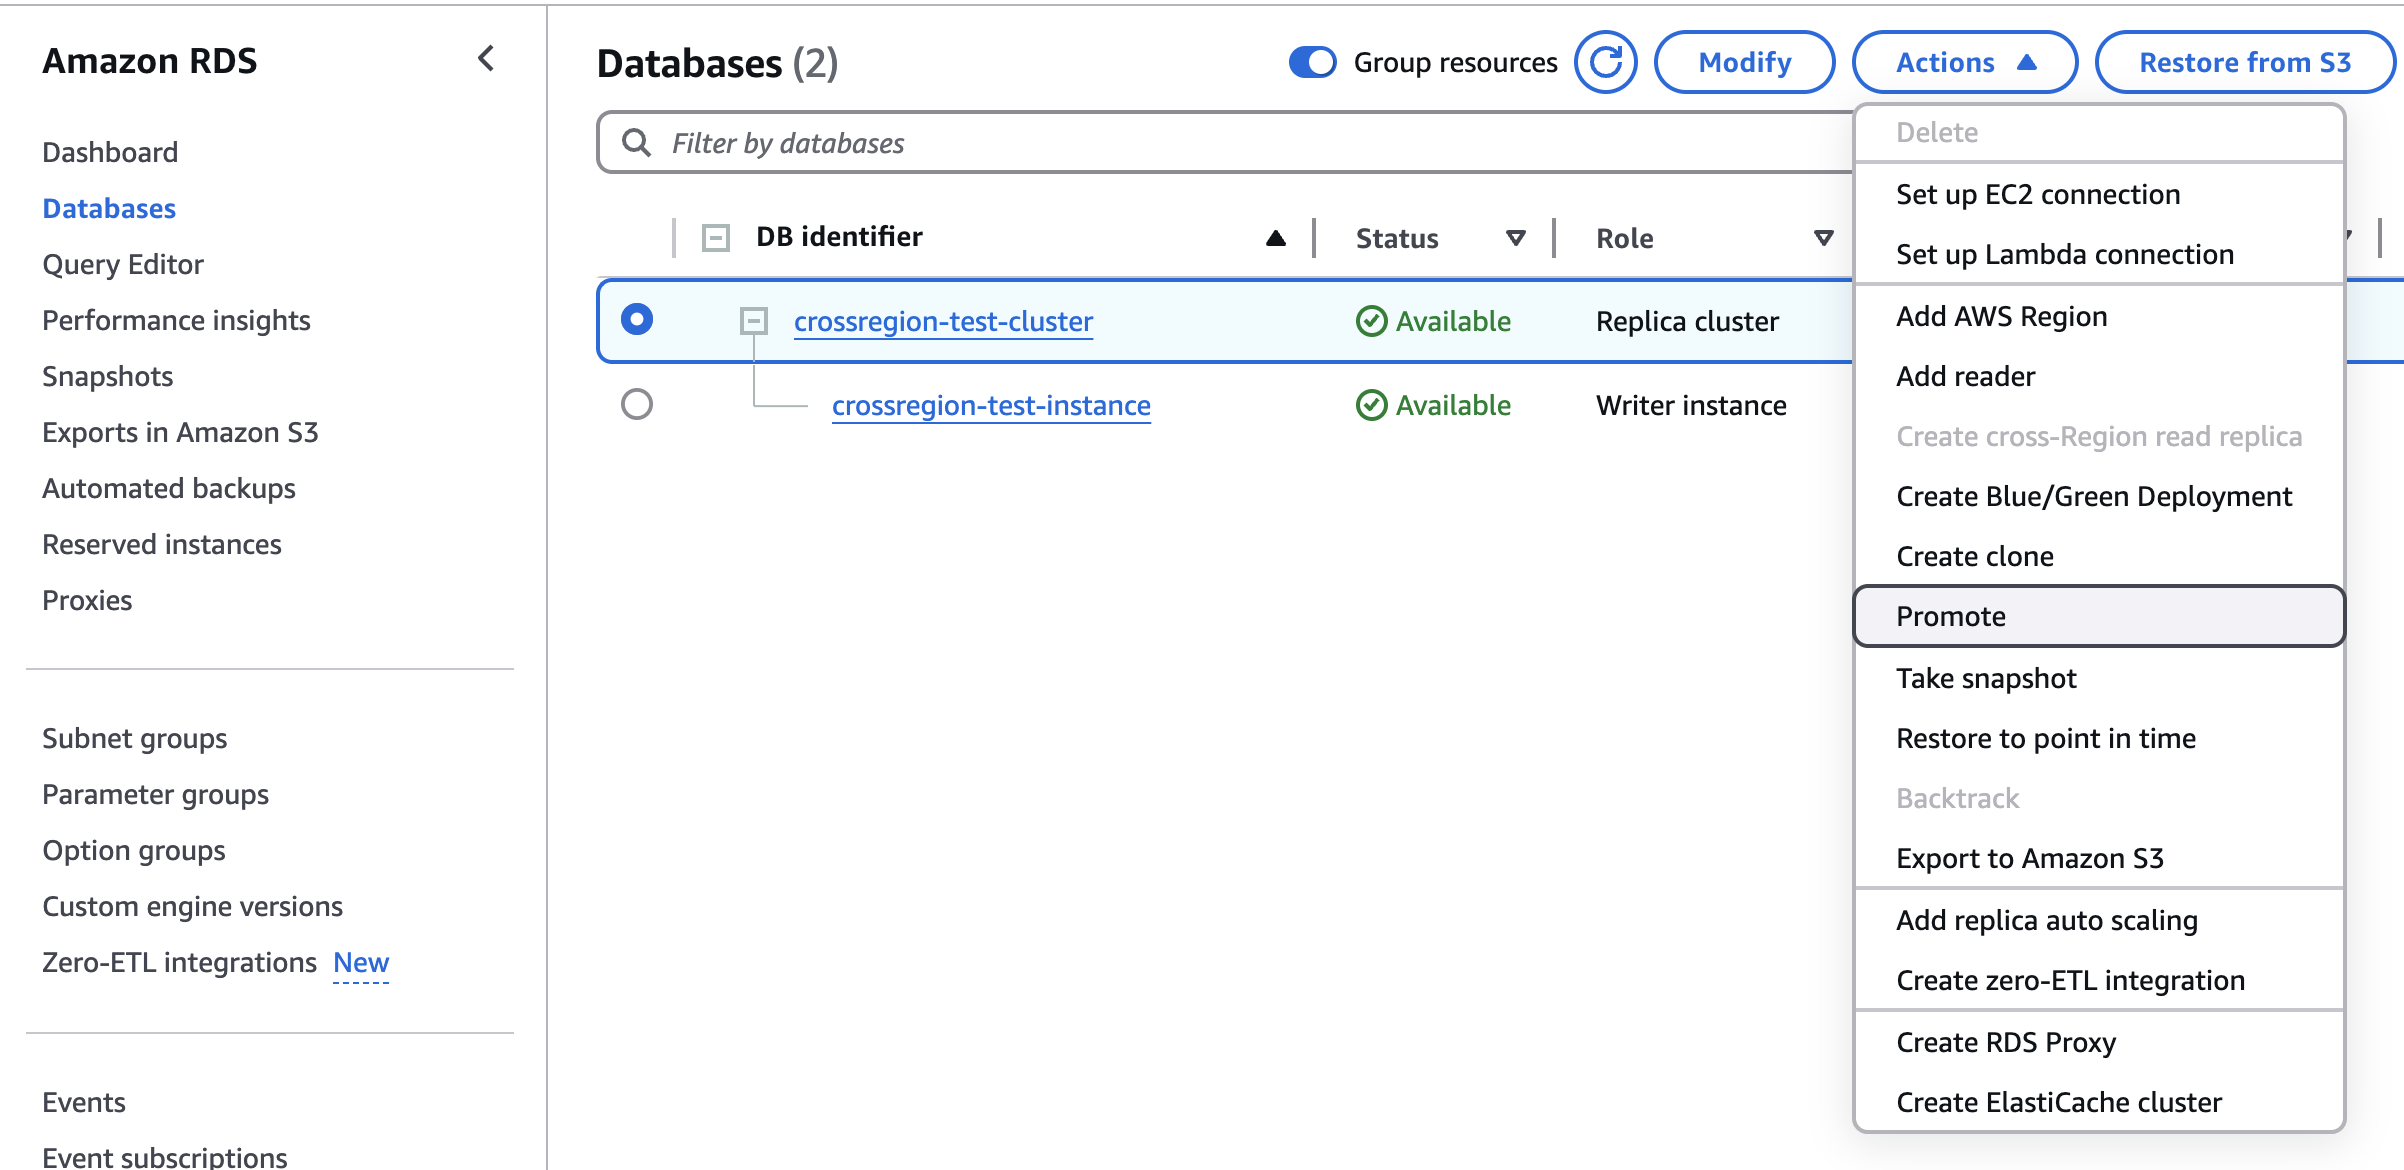Select crossregion-test-instance radio button
This screenshot has height=1170, width=2404.
[x=637, y=404]
